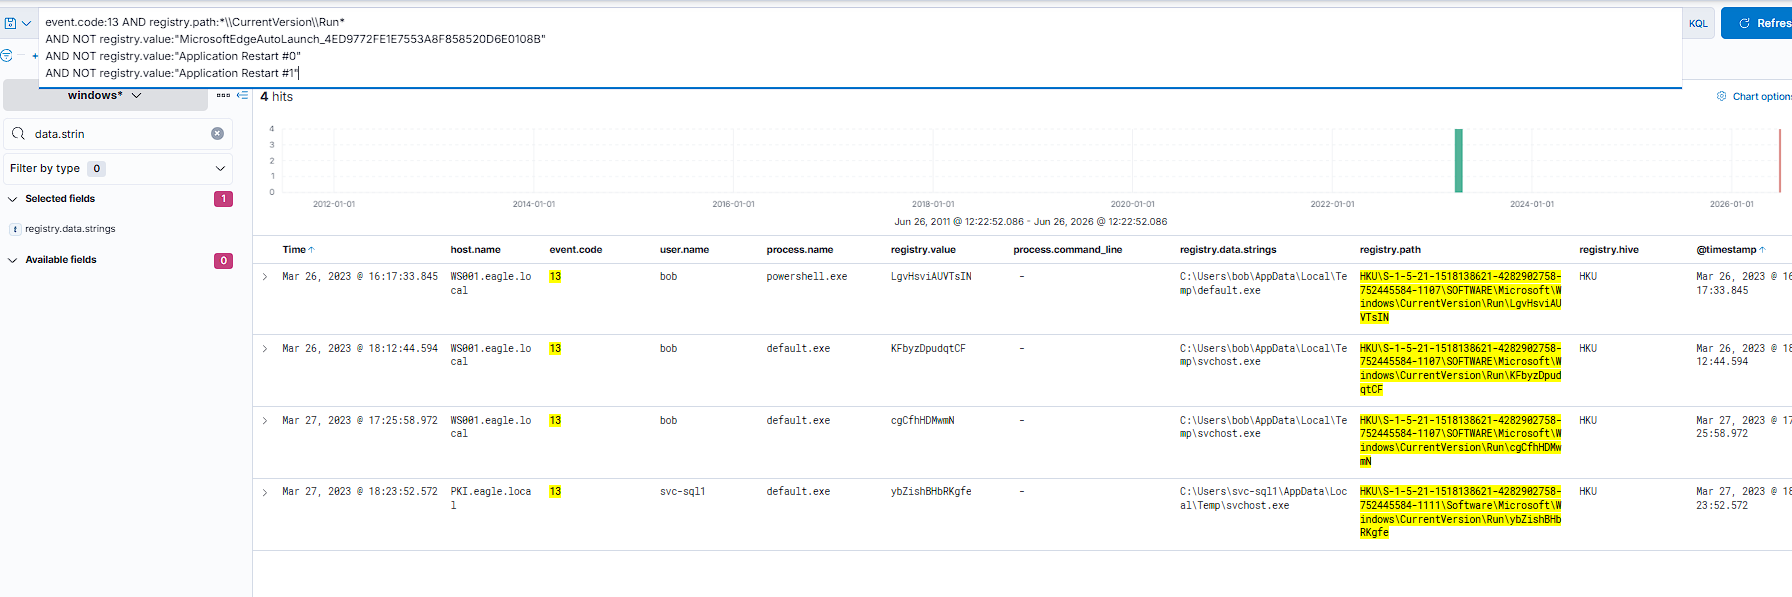1792x597 pixels.
Task: Click the powershell.exe process name cell
Action: 806,277
